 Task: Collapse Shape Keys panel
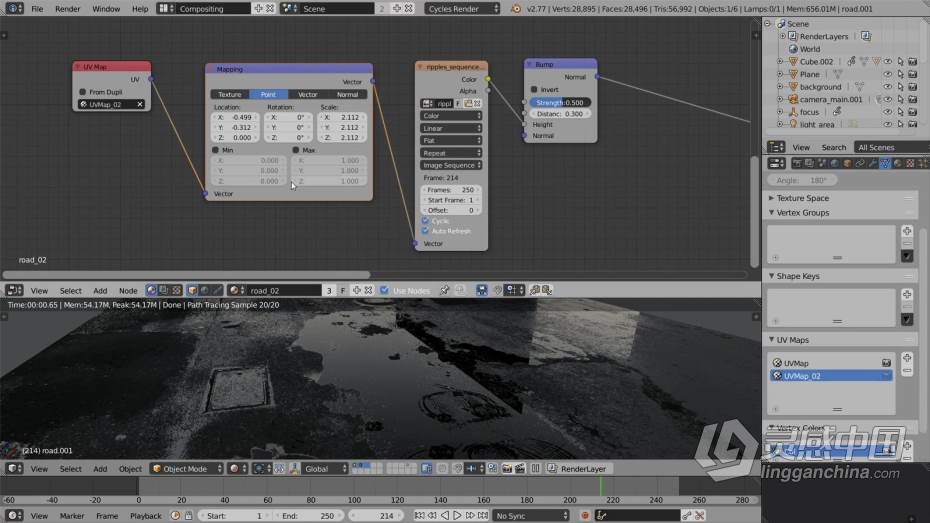pos(771,276)
